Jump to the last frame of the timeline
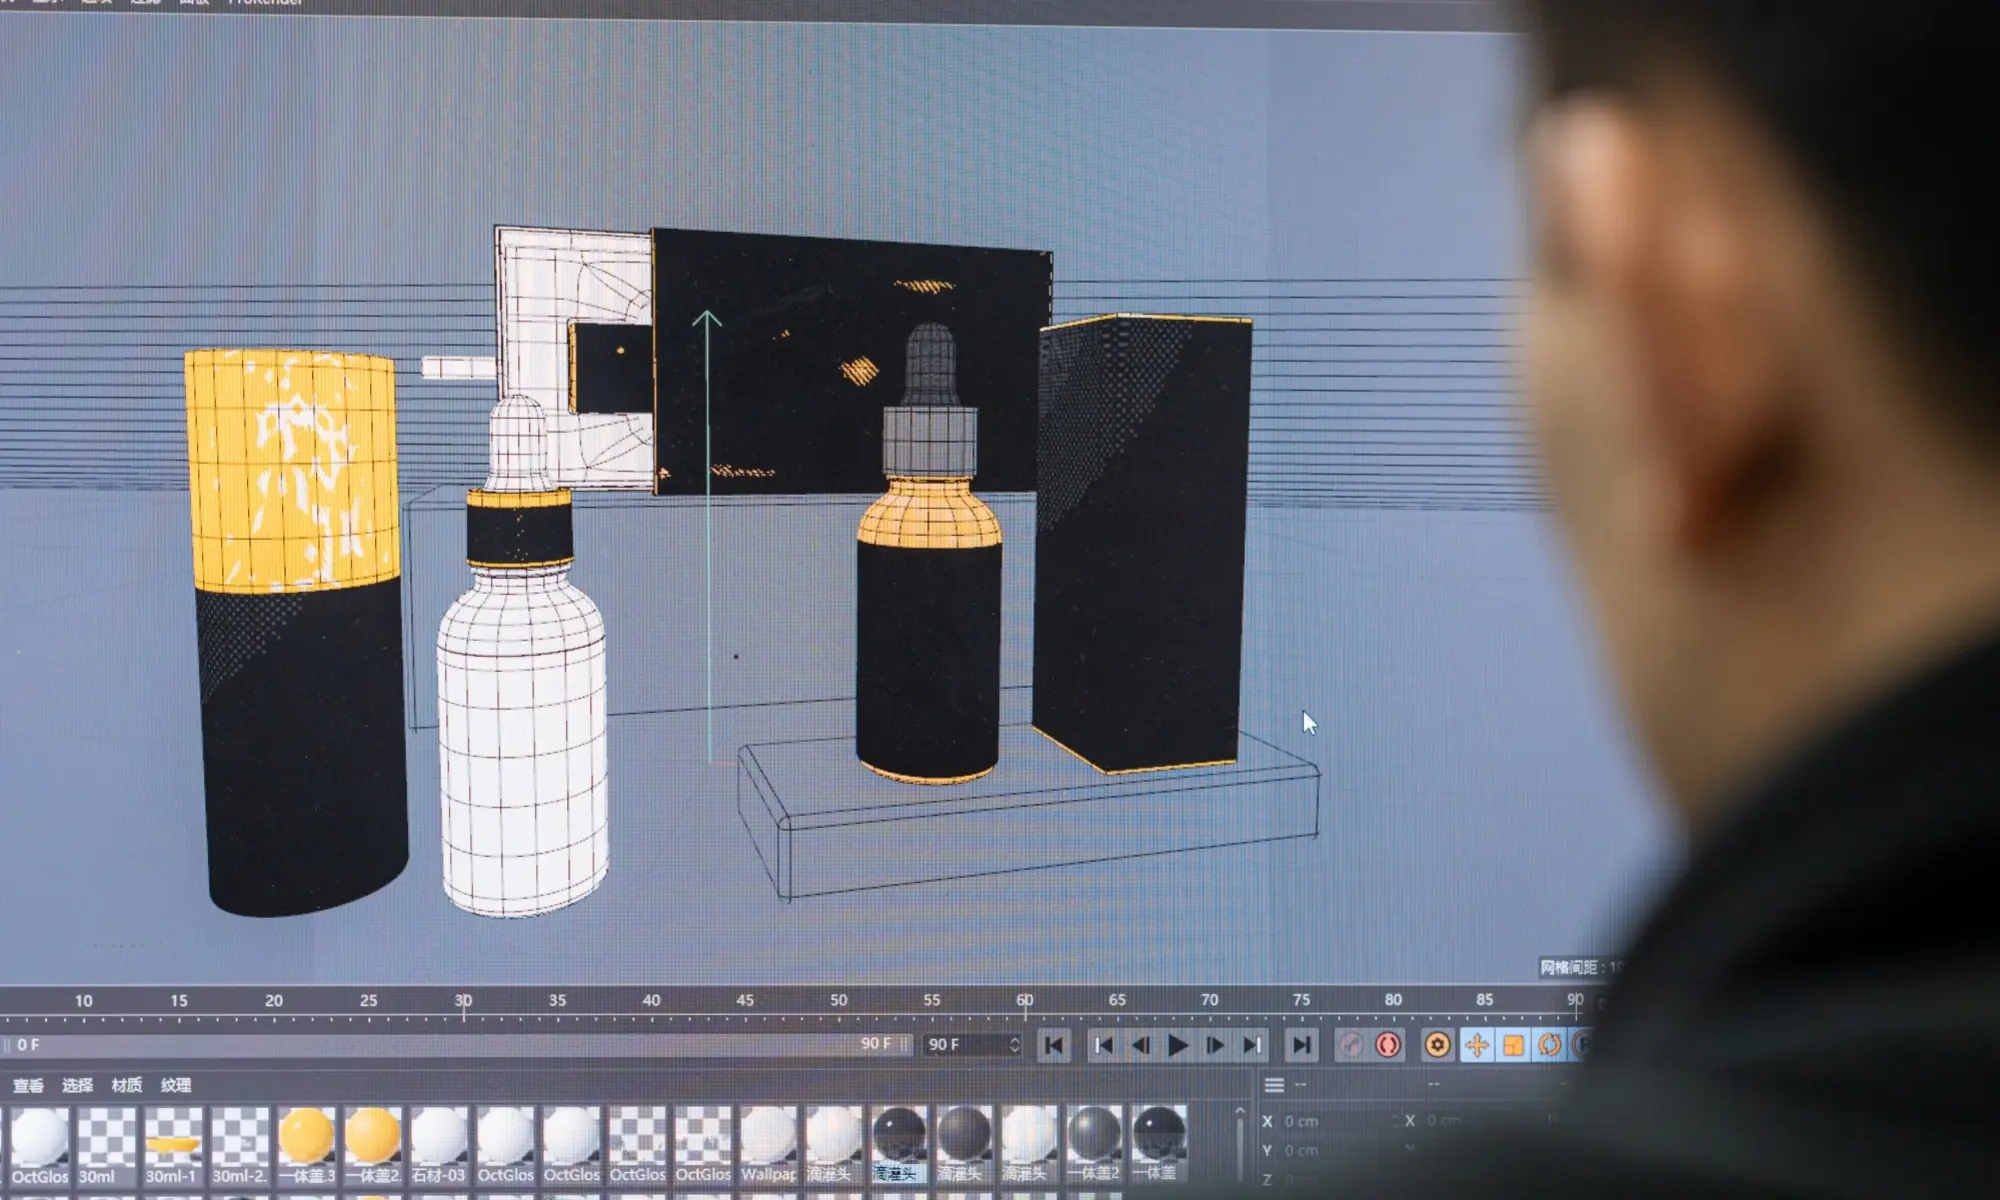The image size is (2000, 1200). coord(1302,1043)
